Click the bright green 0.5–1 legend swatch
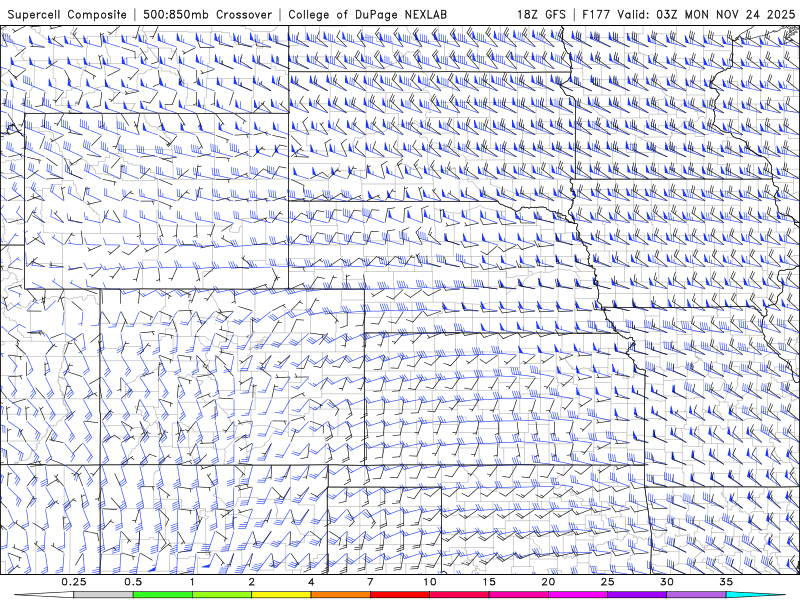 [x=163, y=595]
